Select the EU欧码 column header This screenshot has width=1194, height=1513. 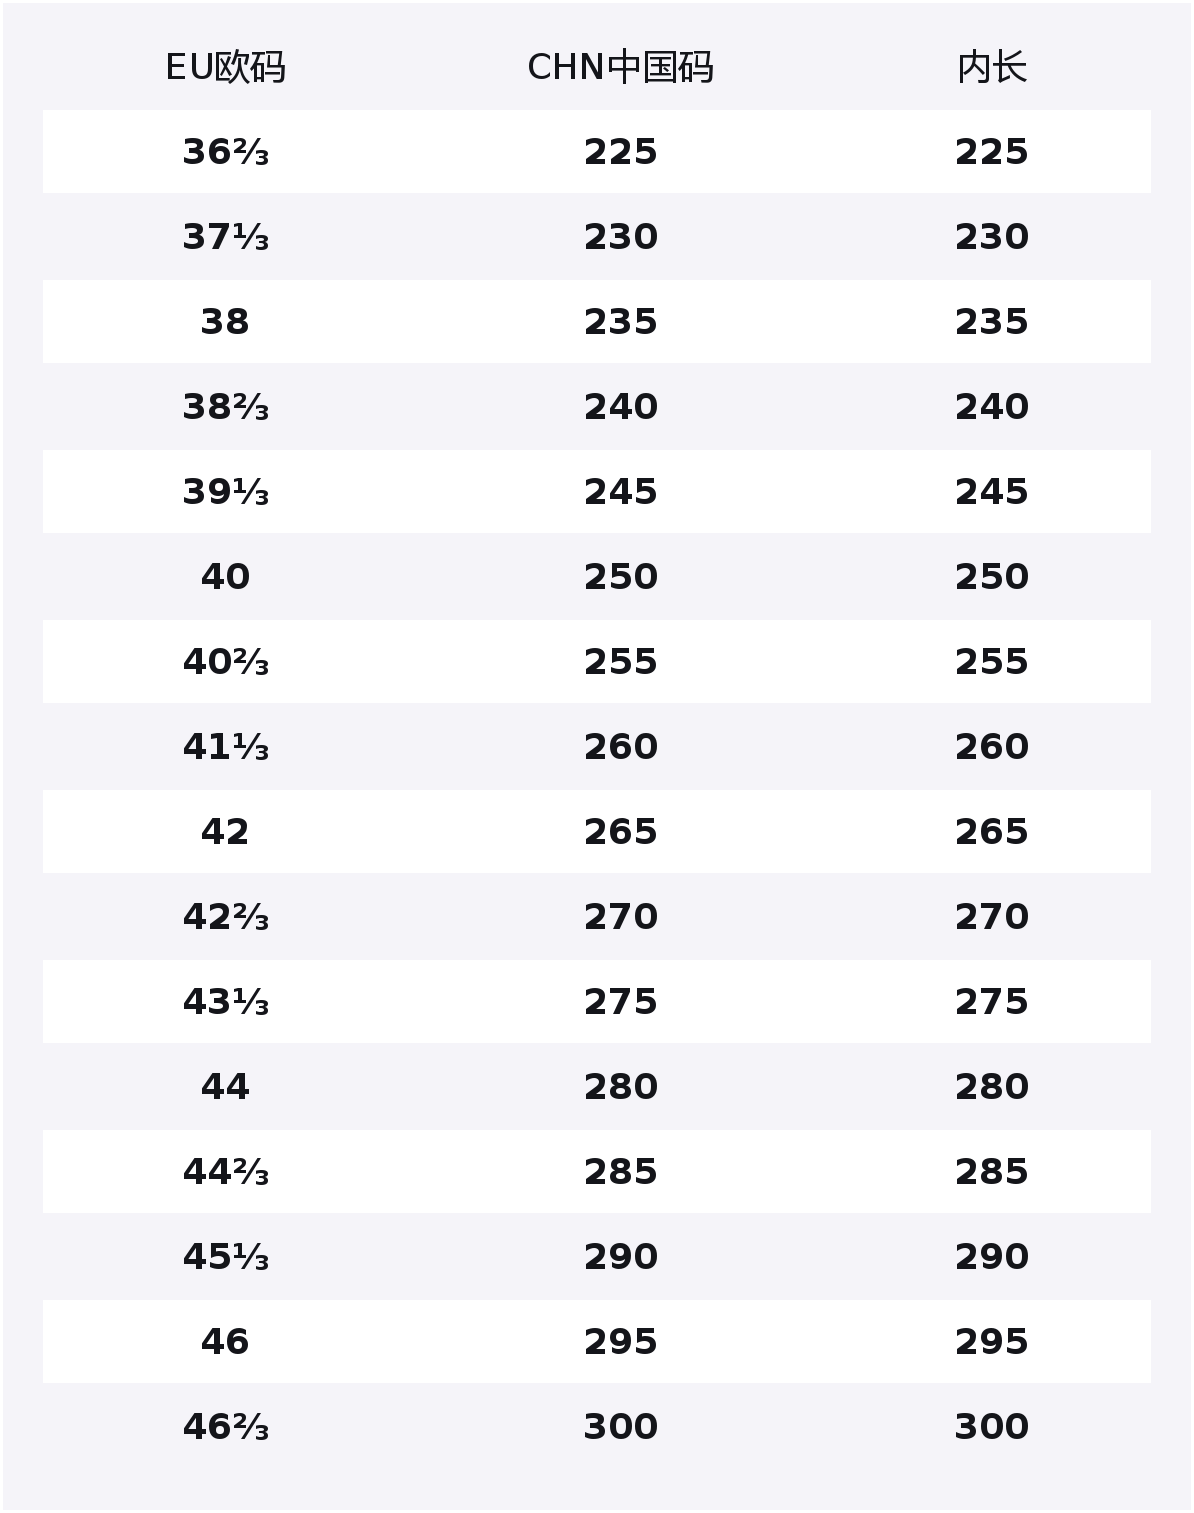coord(225,68)
